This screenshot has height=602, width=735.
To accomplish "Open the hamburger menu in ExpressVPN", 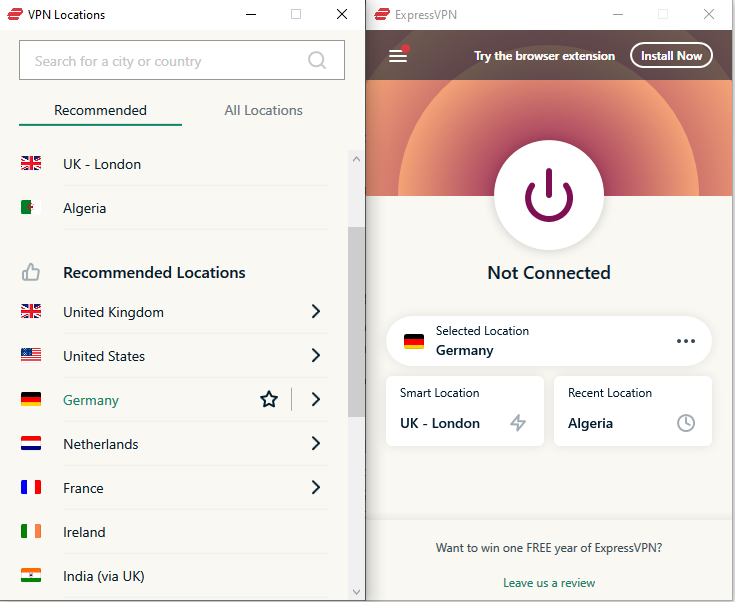I will click(398, 56).
